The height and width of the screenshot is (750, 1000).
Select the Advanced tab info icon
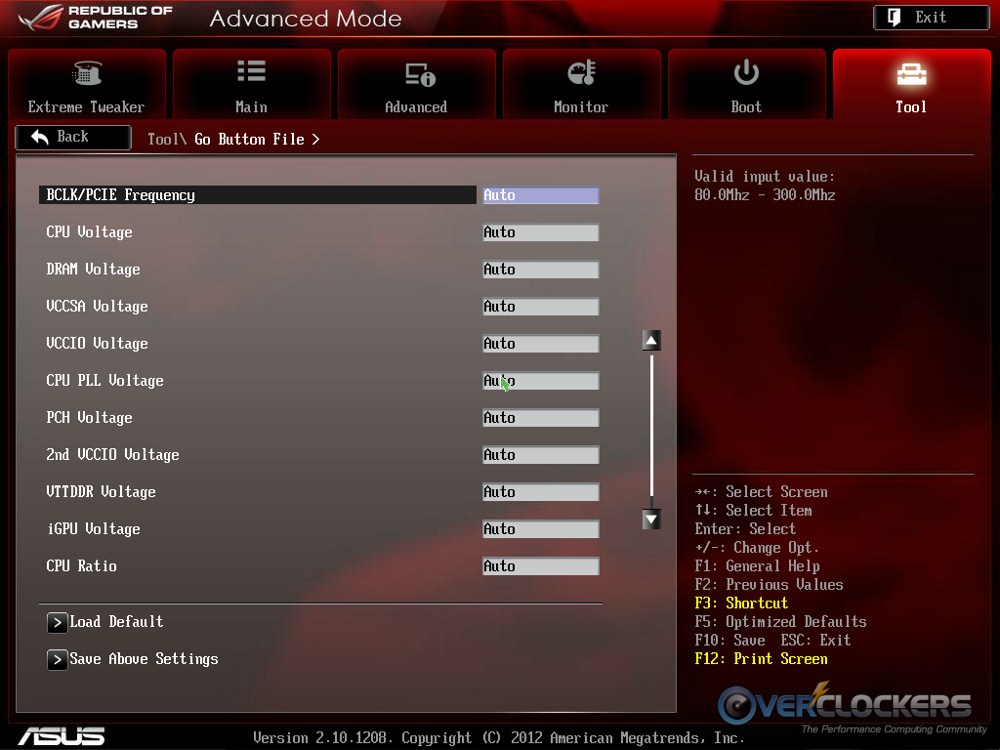tap(419, 74)
